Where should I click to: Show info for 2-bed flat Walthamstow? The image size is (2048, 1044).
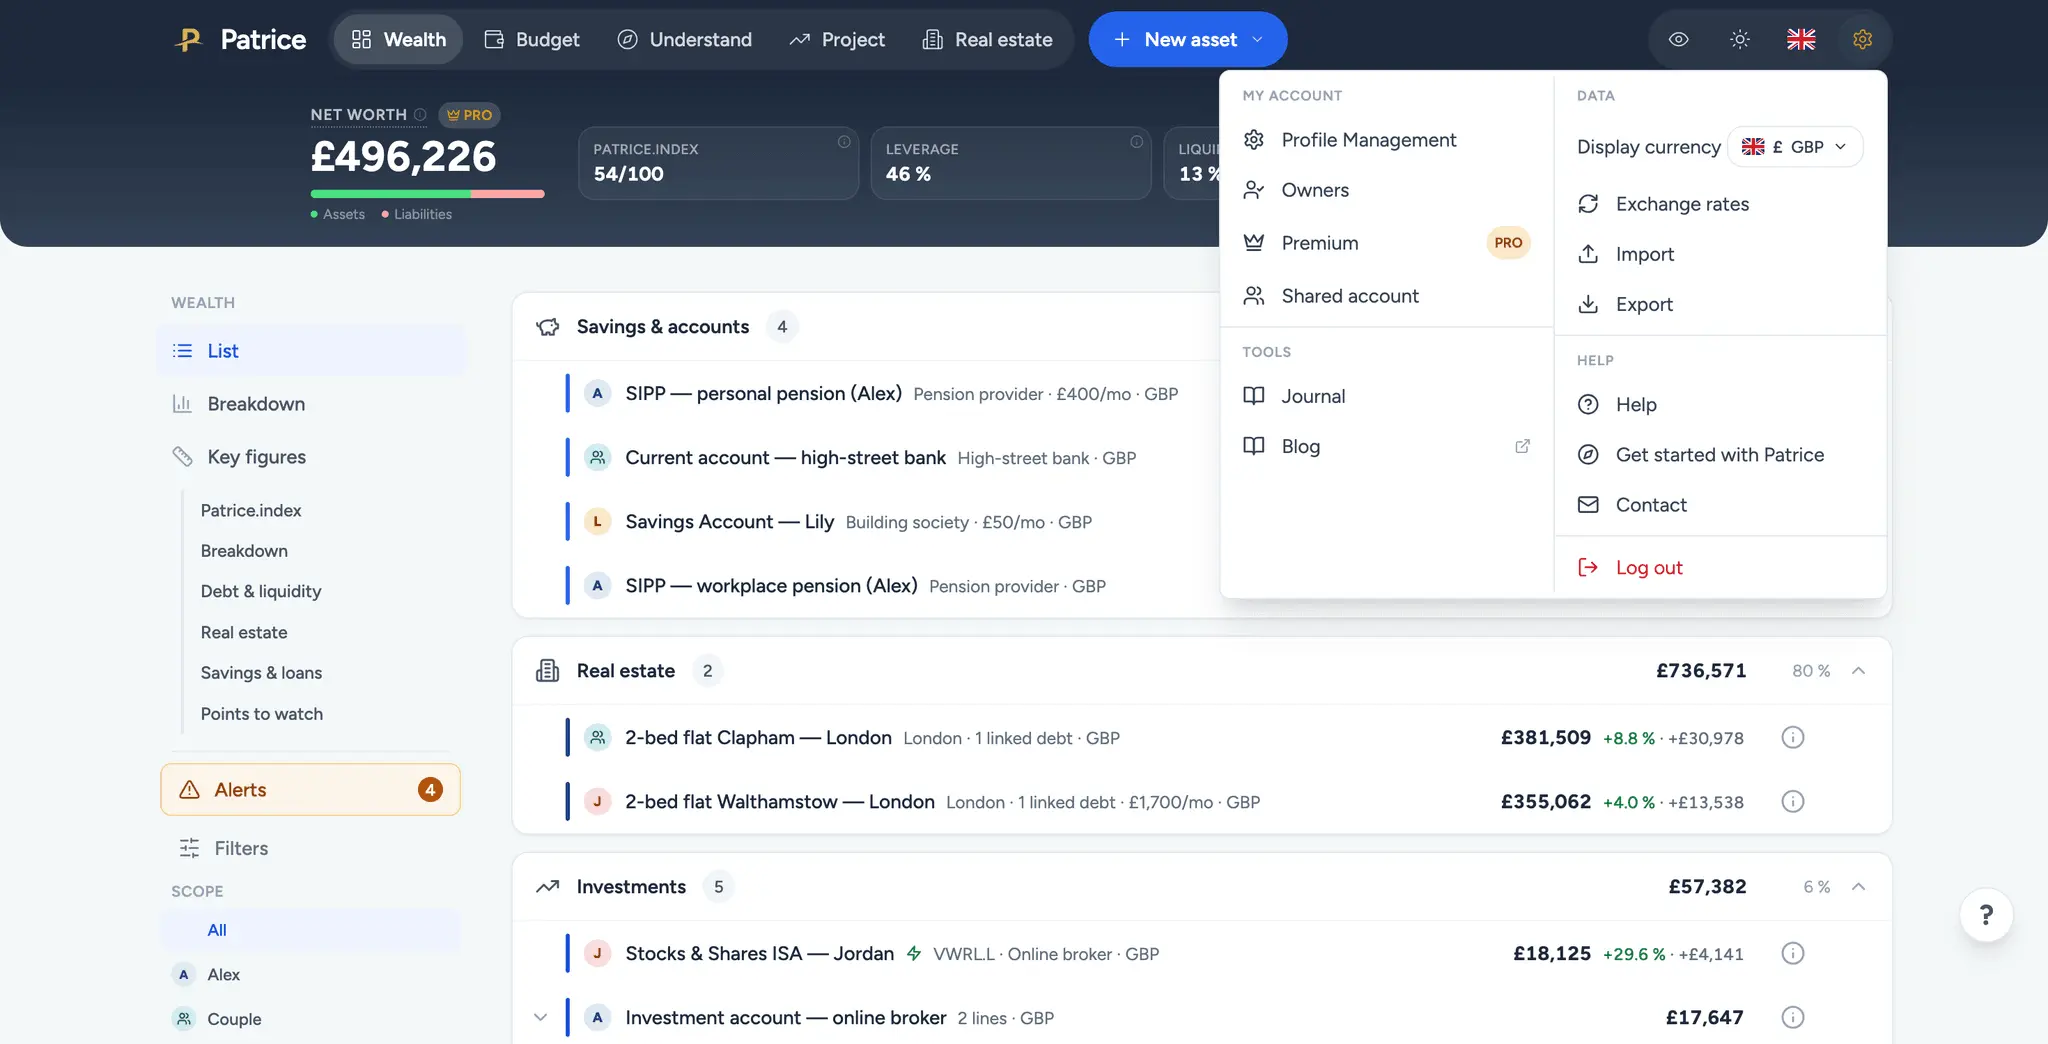pyautogui.click(x=1793, y=802)
